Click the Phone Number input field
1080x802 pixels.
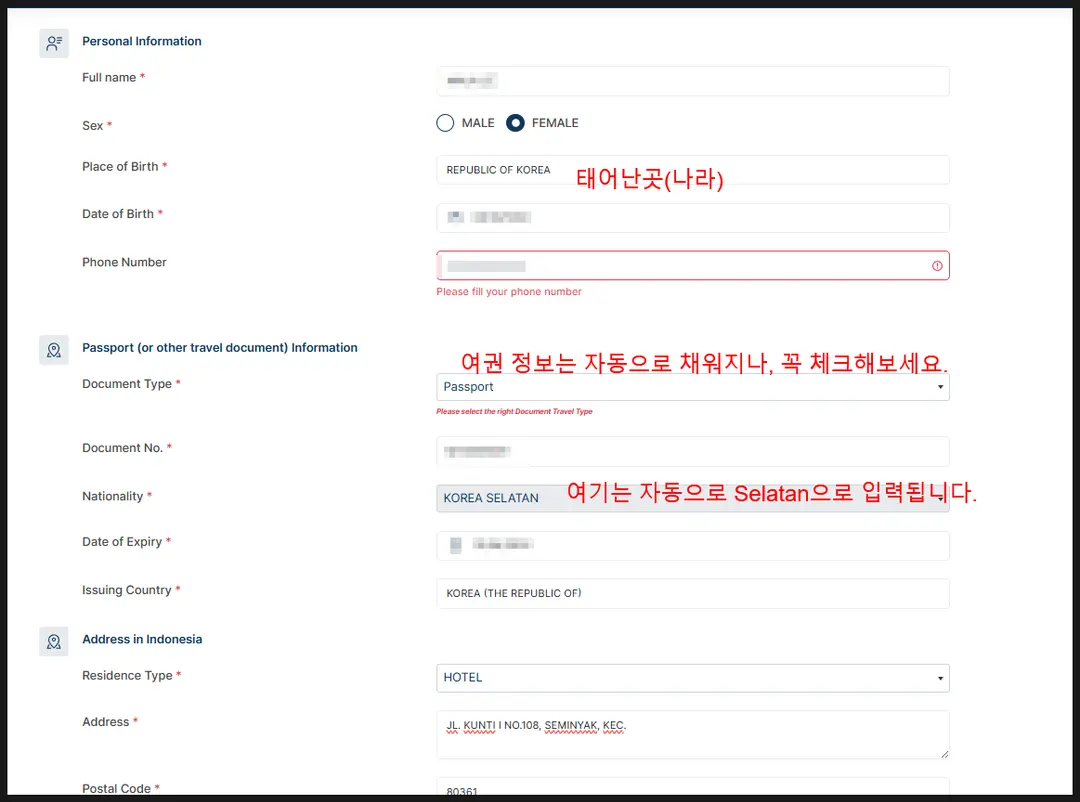point(692,266)
